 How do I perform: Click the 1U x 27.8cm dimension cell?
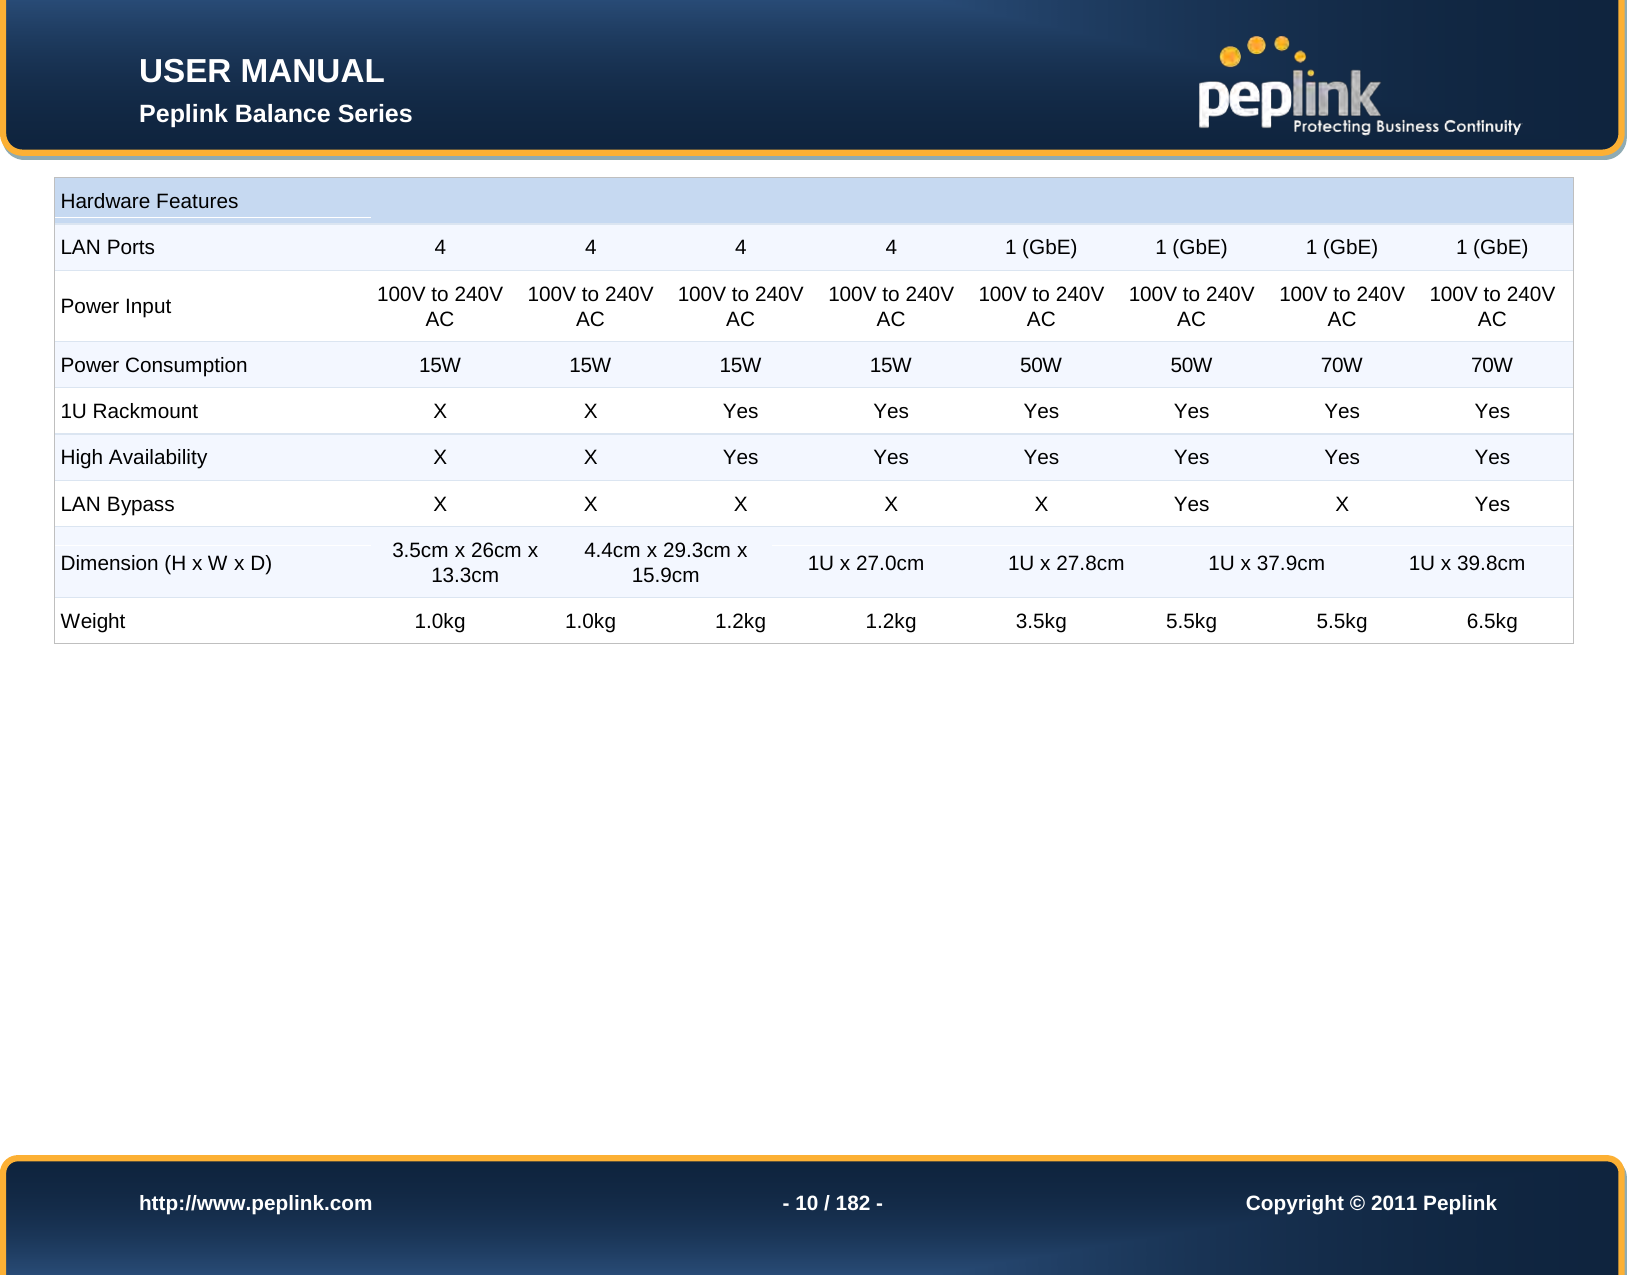1066,563
